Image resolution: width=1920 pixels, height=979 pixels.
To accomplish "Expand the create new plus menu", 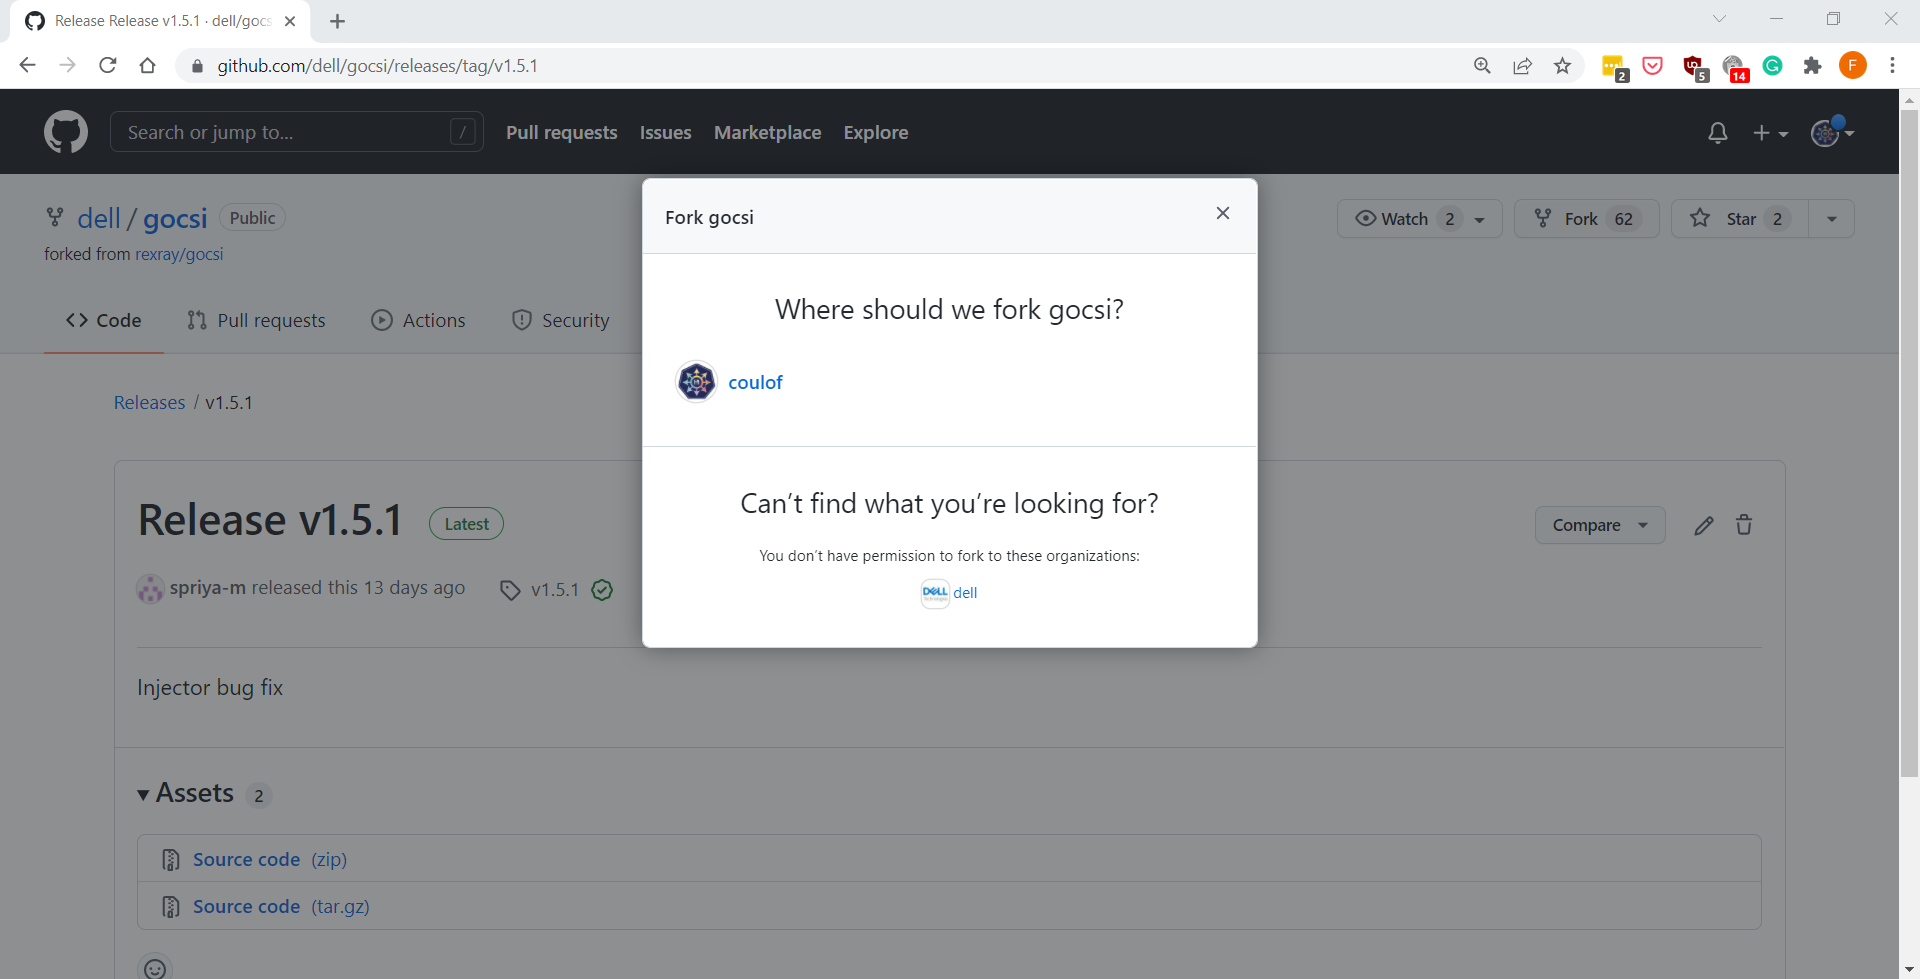I will coord(1771,132).
